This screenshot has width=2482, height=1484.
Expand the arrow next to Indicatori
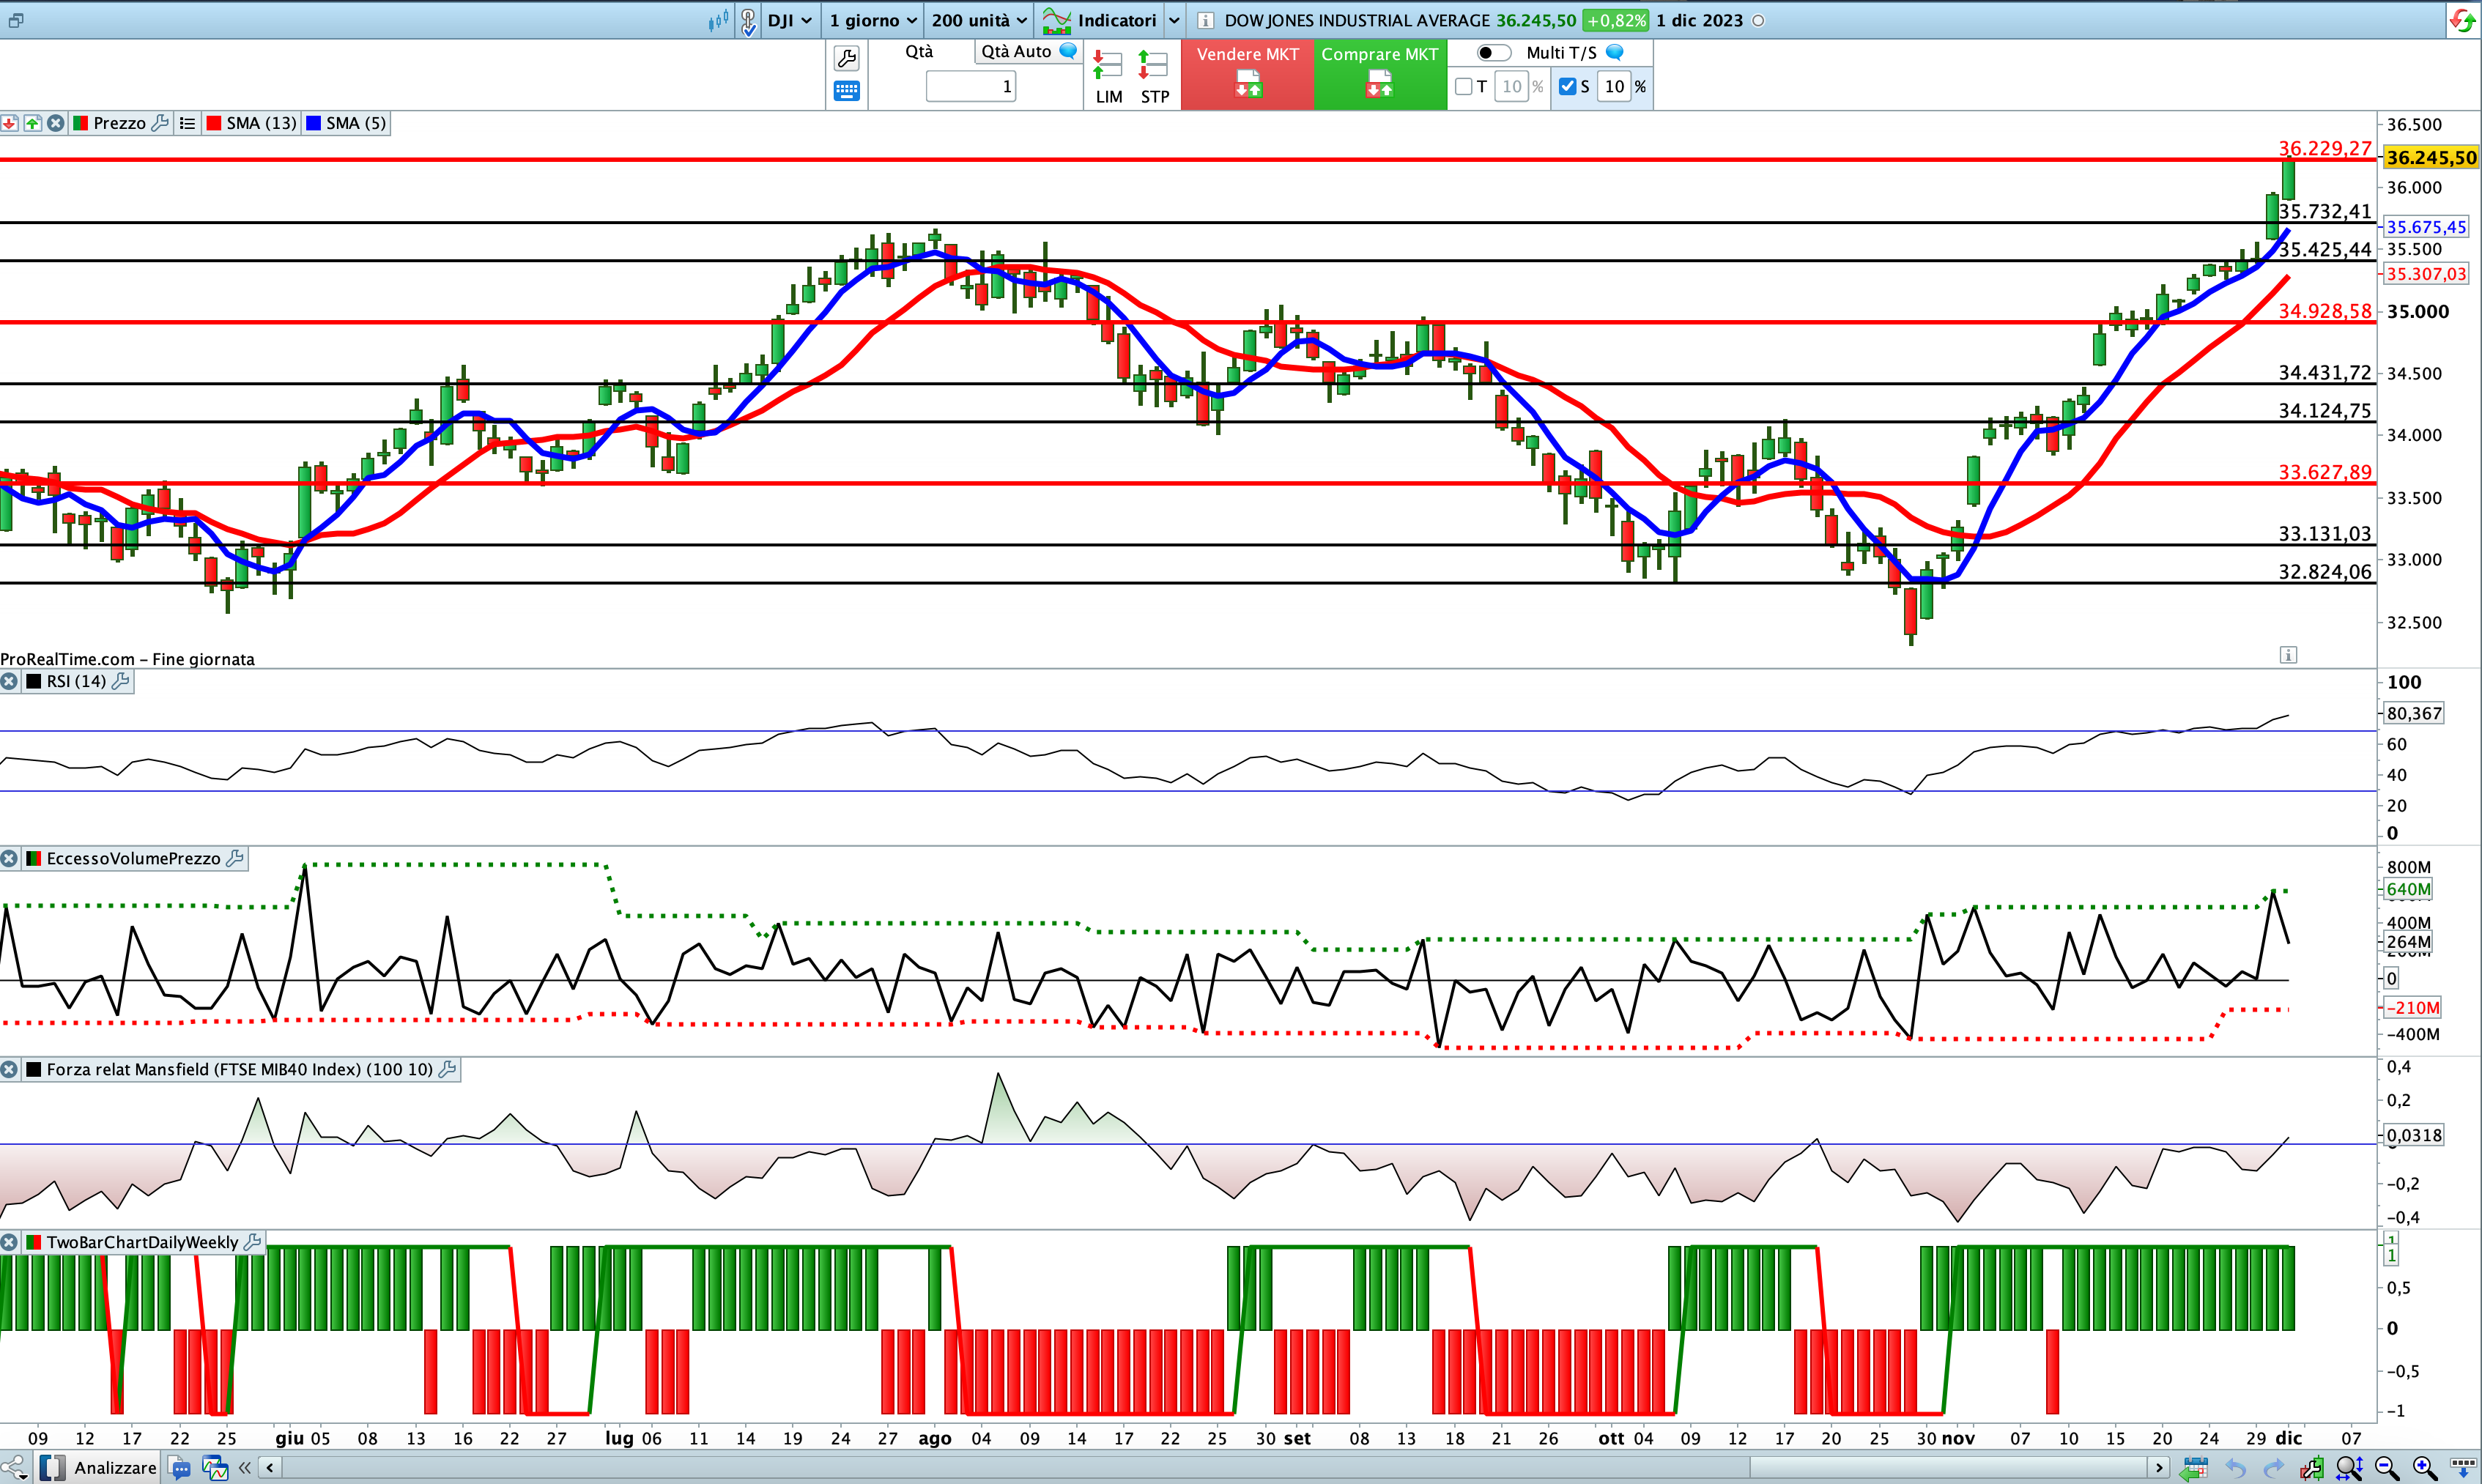tap(1174, 21)
